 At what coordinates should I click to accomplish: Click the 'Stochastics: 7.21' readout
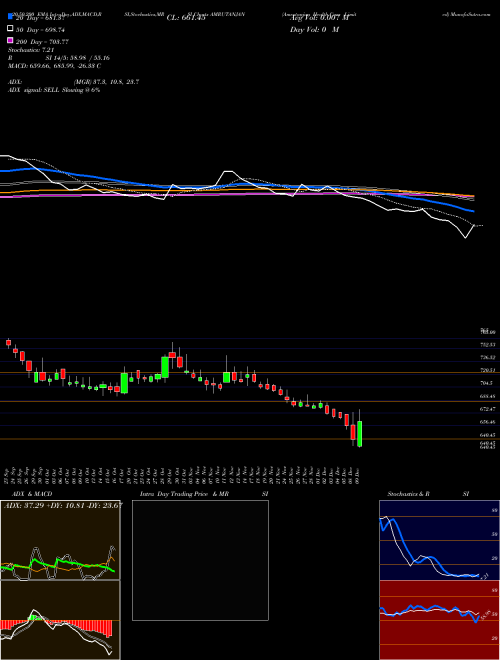(31, 50)
